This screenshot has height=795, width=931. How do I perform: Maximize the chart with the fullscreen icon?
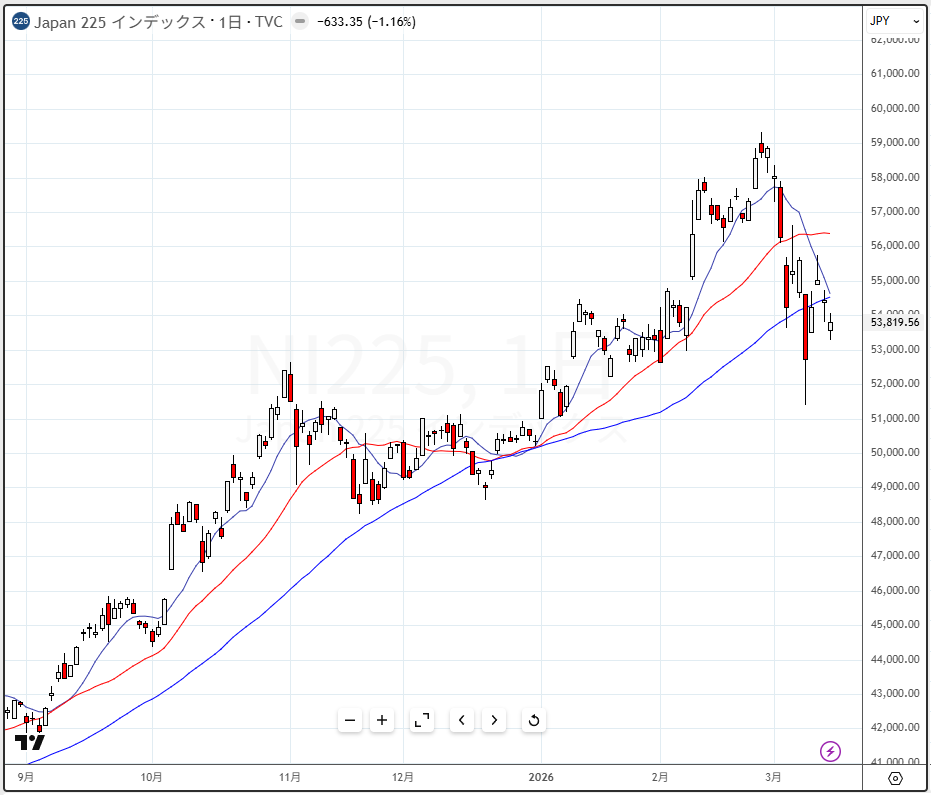422,720
